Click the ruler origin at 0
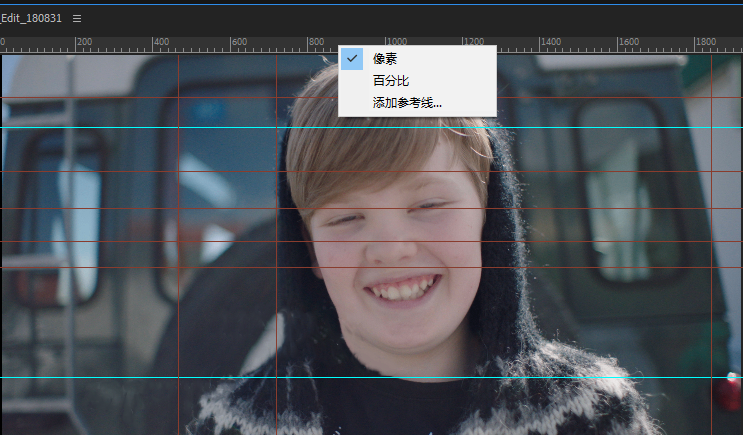The image size is (743, 435). click(x=3, y=43)
